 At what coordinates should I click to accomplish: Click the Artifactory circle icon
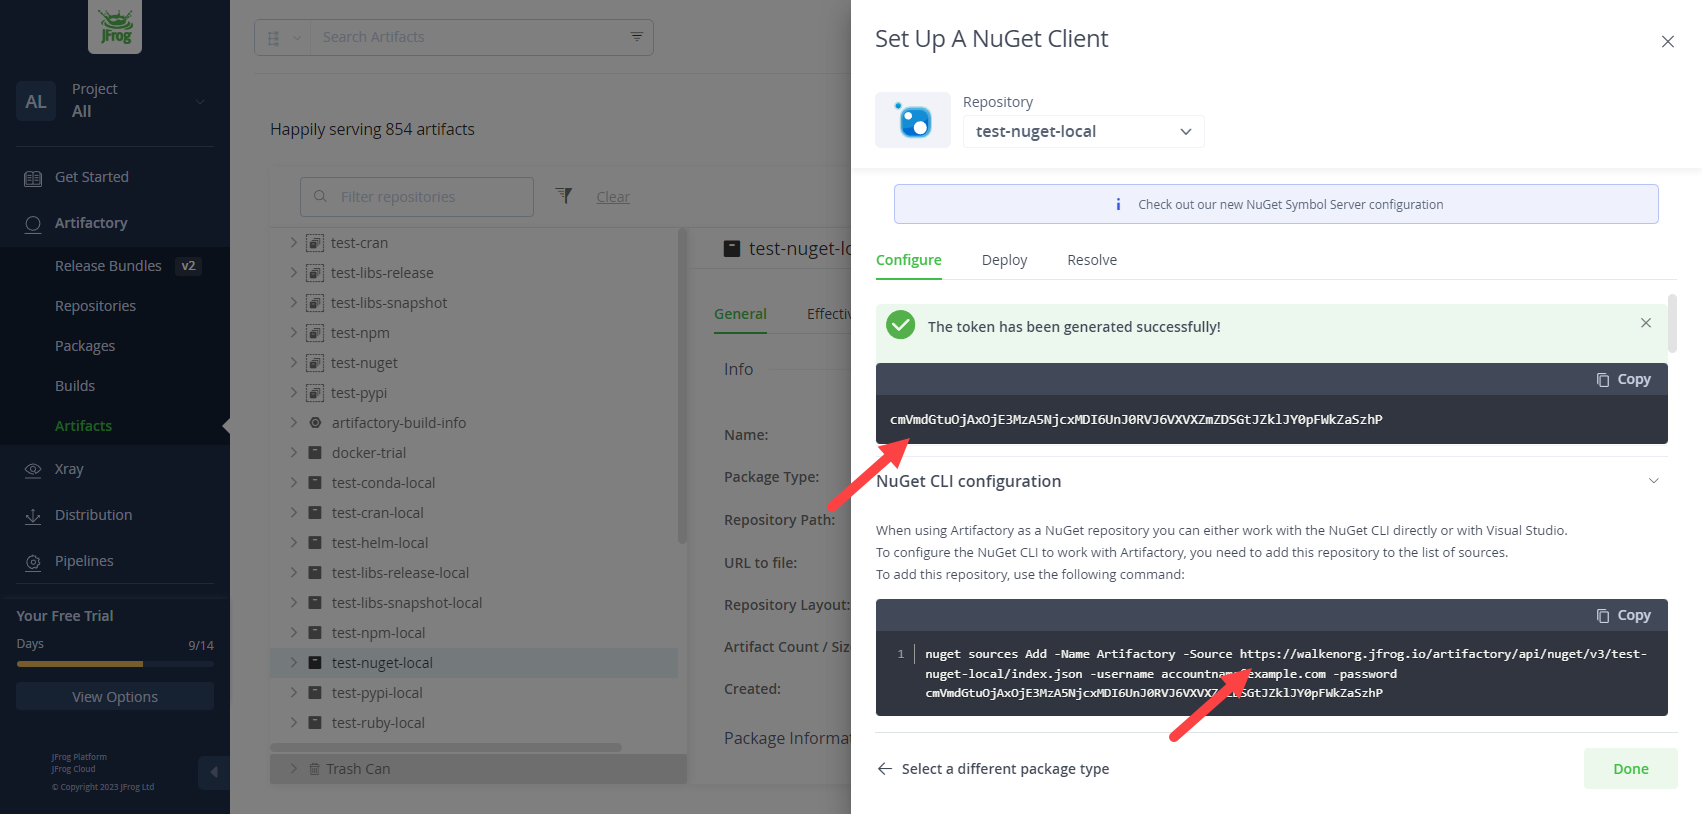pos(33,224)
